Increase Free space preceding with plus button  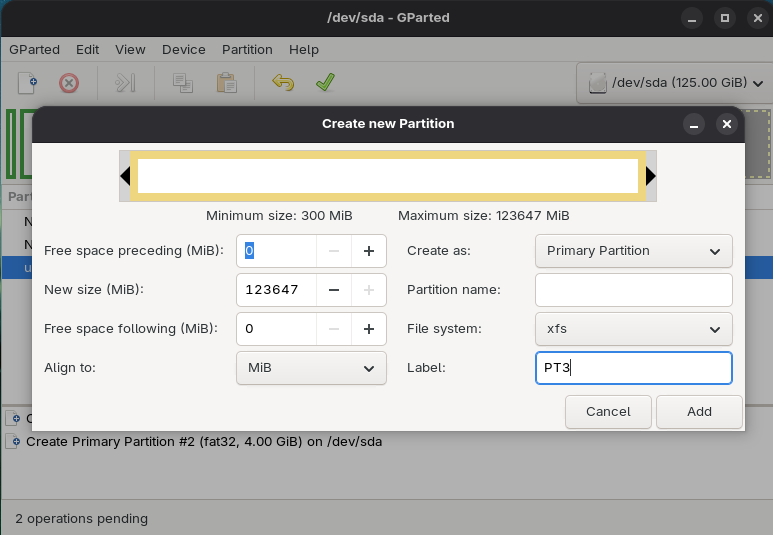click(368, 251)
